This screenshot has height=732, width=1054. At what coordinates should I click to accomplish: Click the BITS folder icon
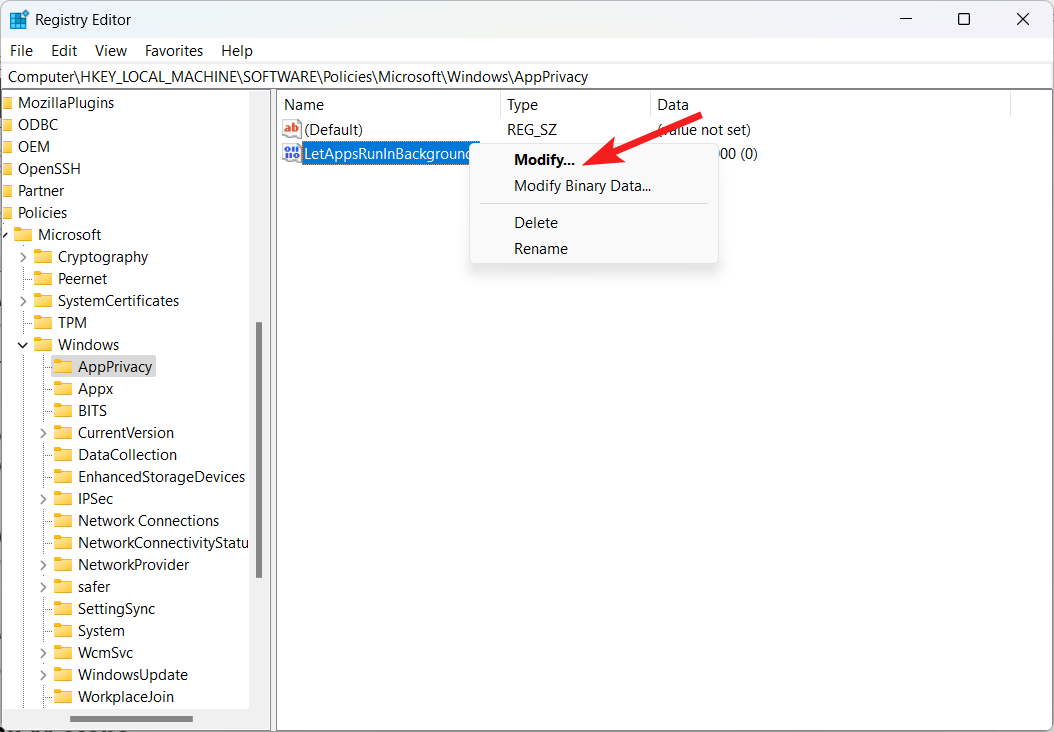pyautogui.click(x=63, y=411)
